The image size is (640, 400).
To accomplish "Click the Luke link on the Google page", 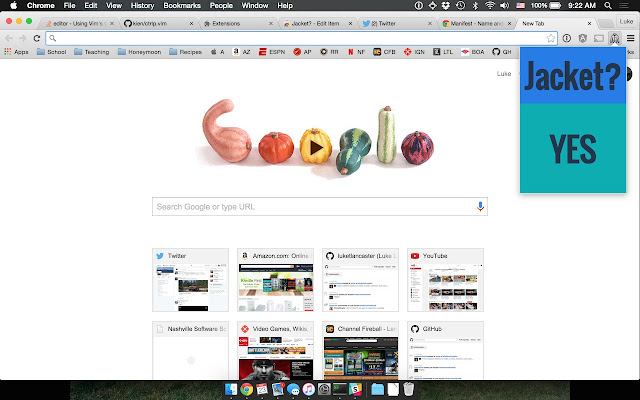I will coord(504,73).
